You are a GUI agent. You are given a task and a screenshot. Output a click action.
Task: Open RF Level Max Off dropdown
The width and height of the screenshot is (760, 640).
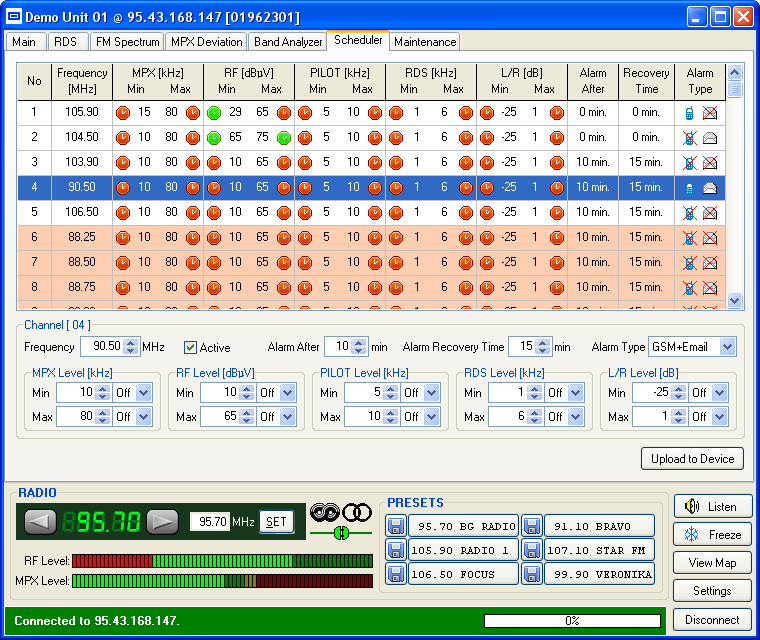click(288, 417)
